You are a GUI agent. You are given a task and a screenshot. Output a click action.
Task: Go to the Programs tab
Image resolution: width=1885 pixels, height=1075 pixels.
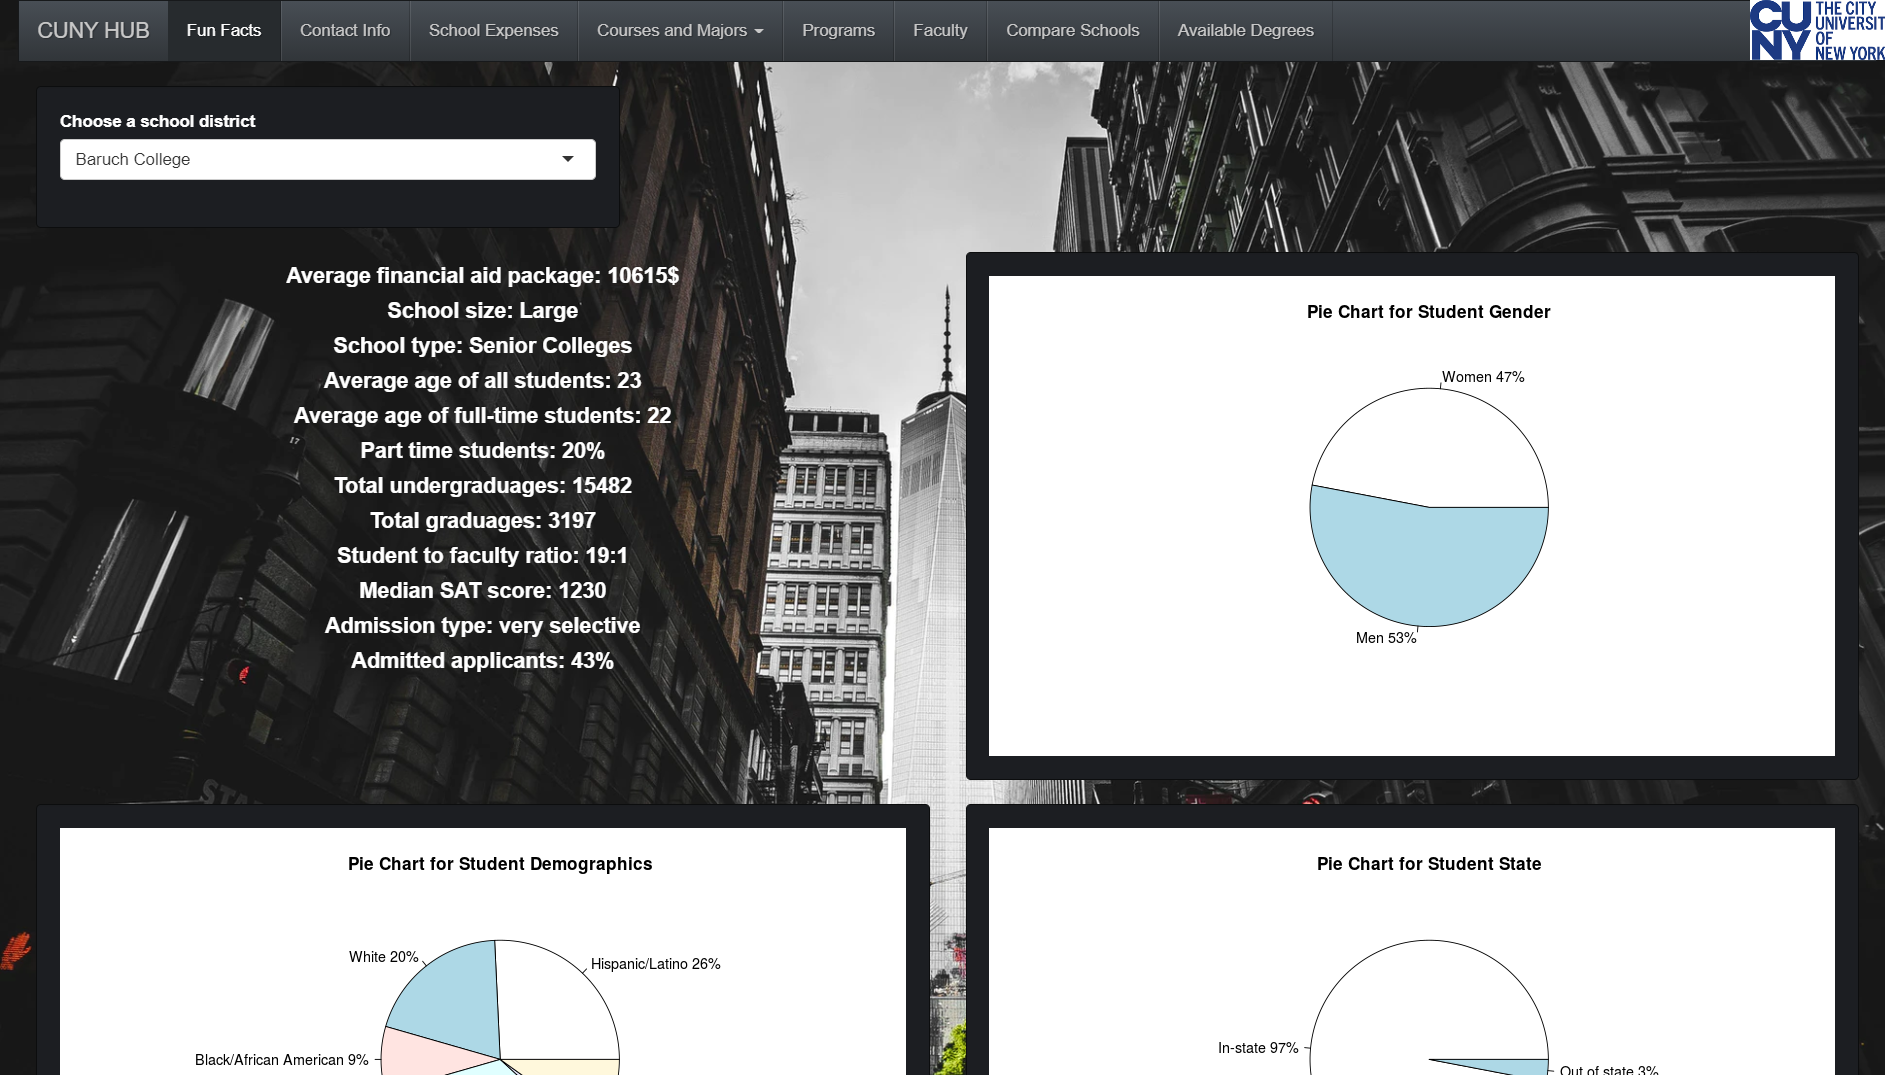click(838, 30)
